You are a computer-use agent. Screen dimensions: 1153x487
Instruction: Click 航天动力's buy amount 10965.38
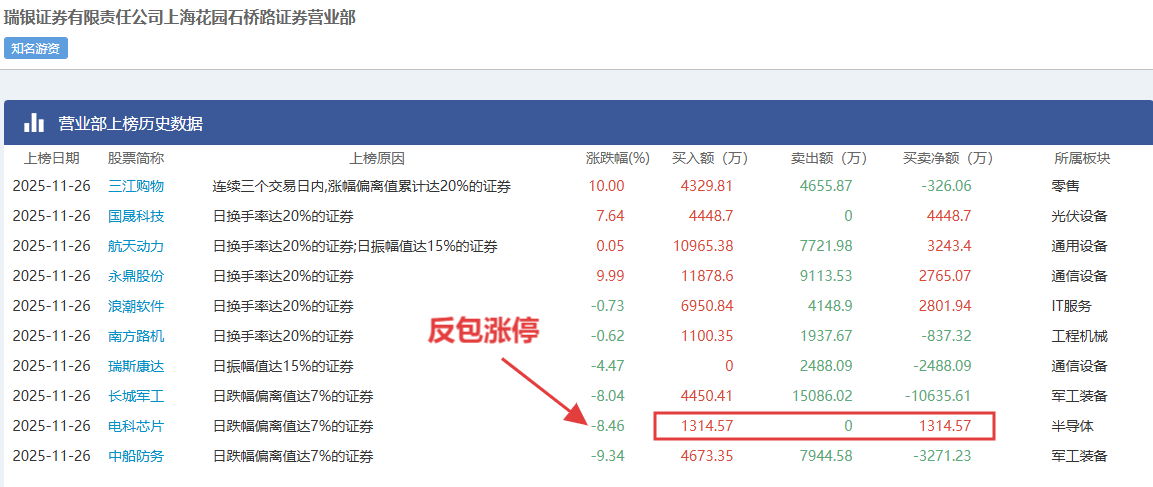[x=704, y=246]
